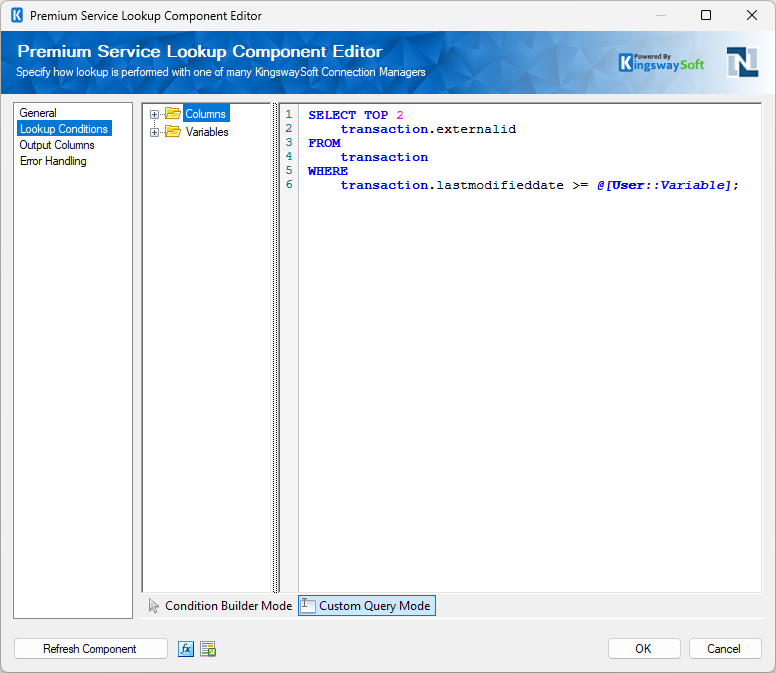Image resolution: width=776 pixels, height=673 pixels.
Task: Close the editor window
Action: (x=752, y=15)
